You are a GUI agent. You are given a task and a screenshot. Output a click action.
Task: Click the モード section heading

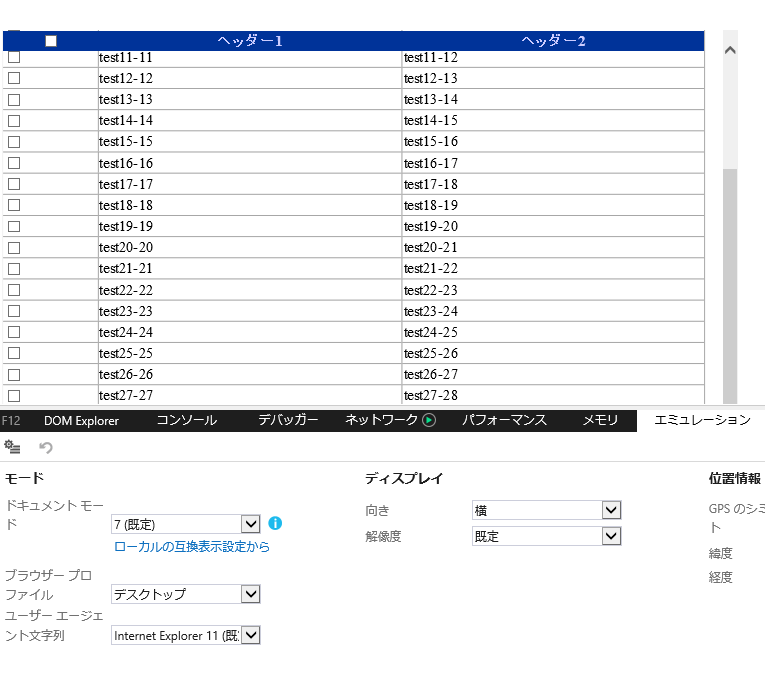[x=24, y=478]
